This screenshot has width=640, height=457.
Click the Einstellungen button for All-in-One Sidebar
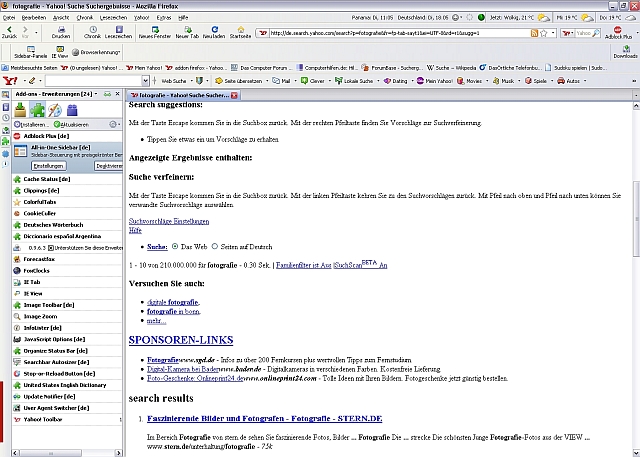[48, 165]
